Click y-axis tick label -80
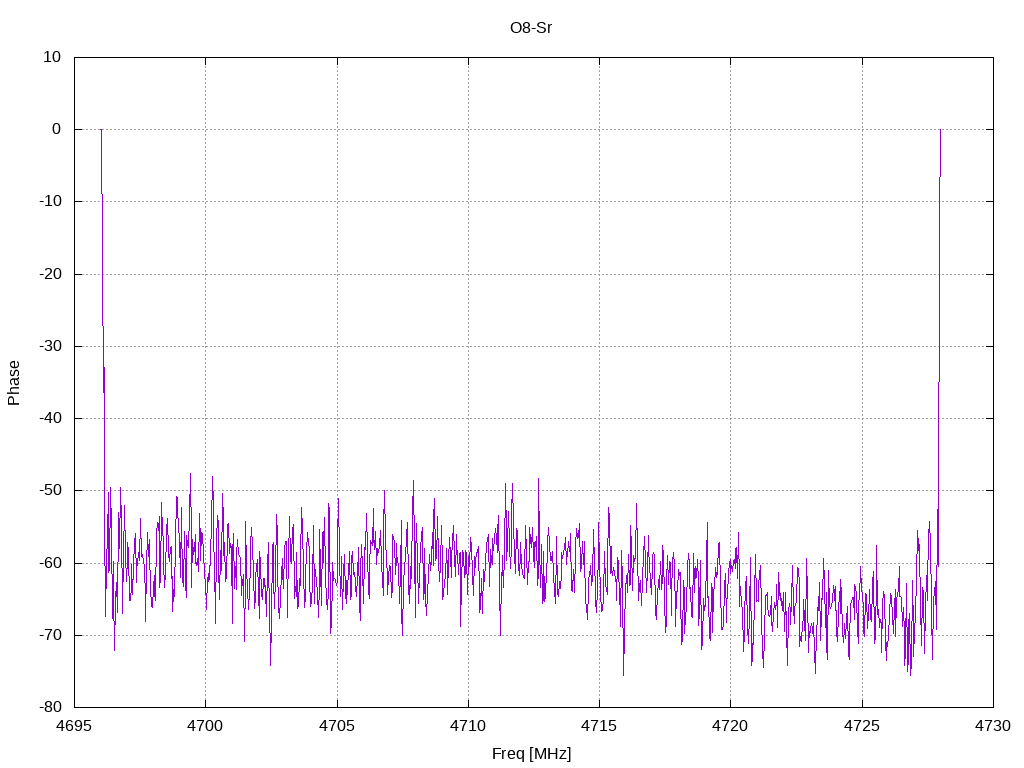 coord(50,707)
